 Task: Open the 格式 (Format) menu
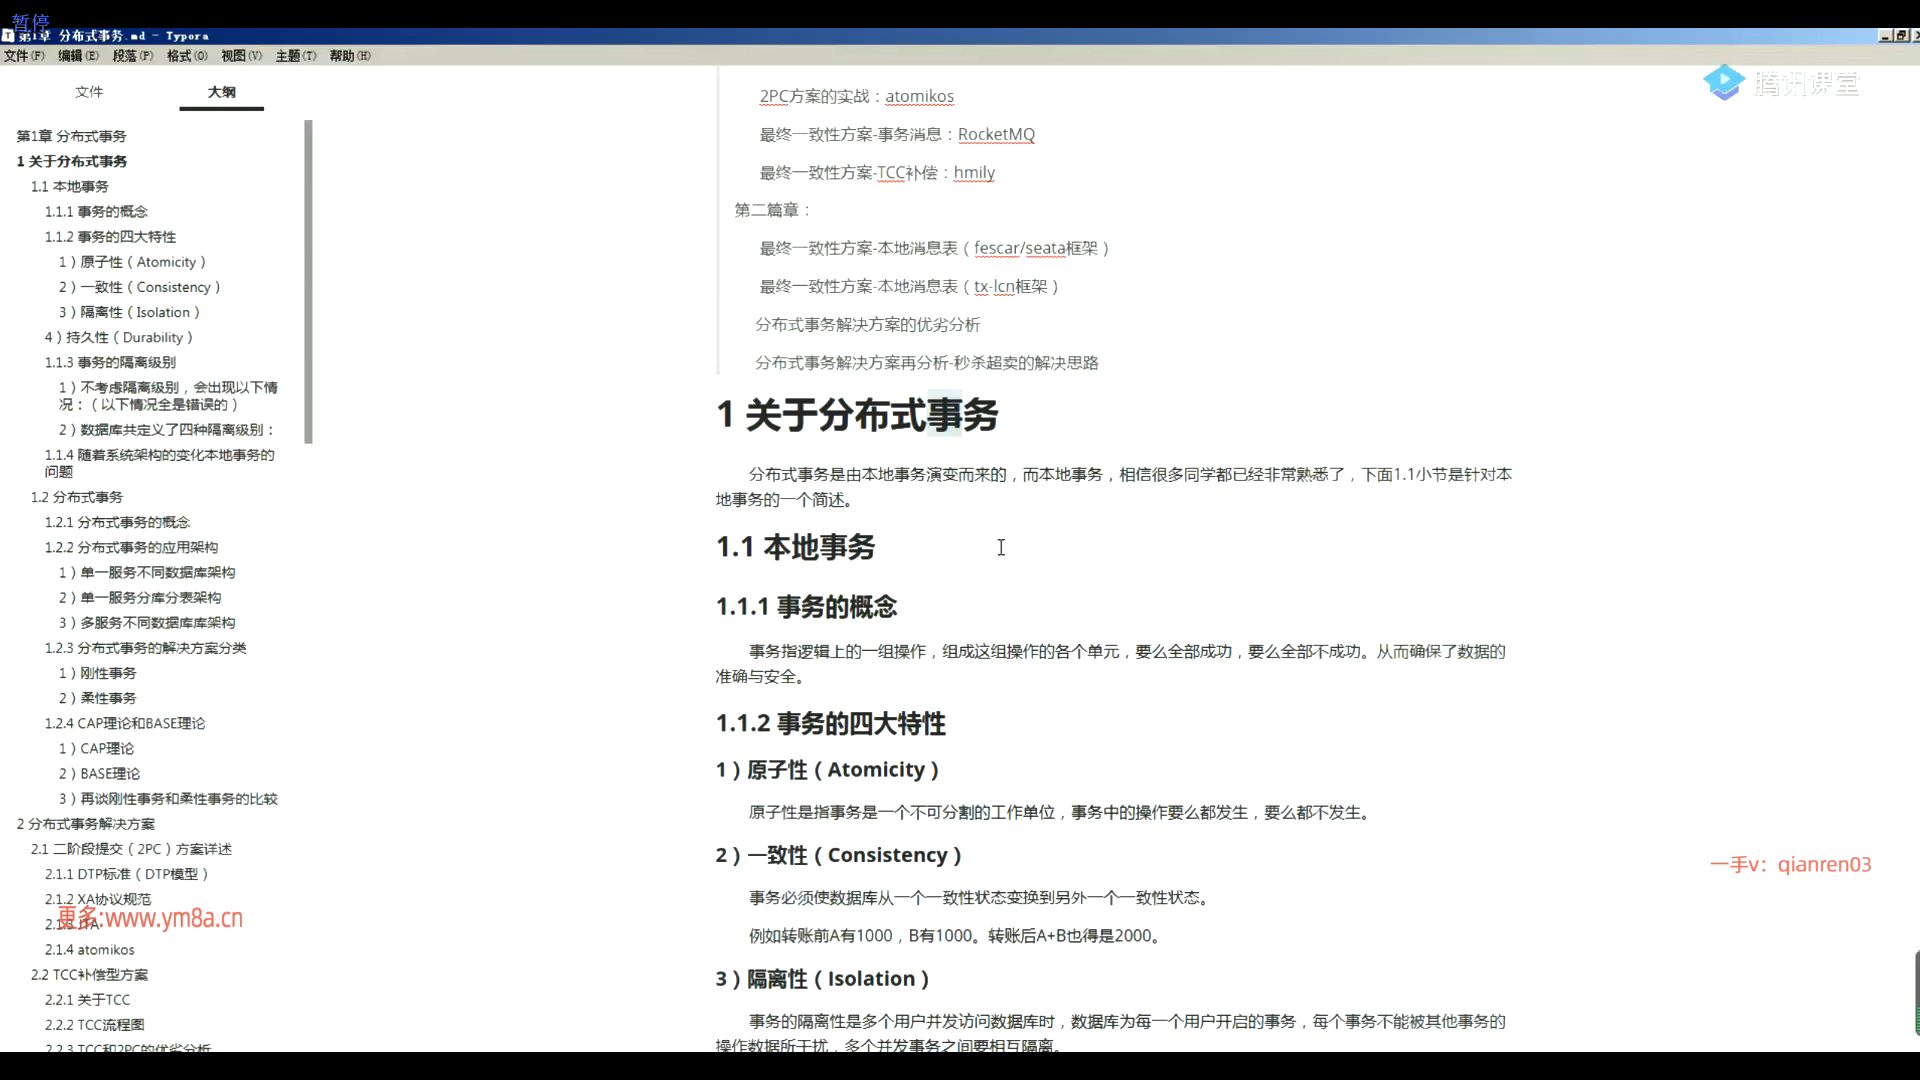[x=186, y=56]
